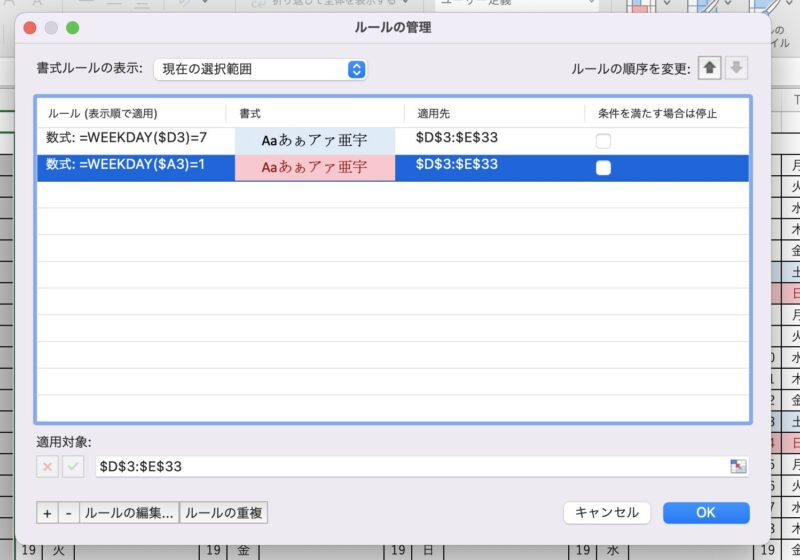Move selected rule down with arrow

click(736, 68)
